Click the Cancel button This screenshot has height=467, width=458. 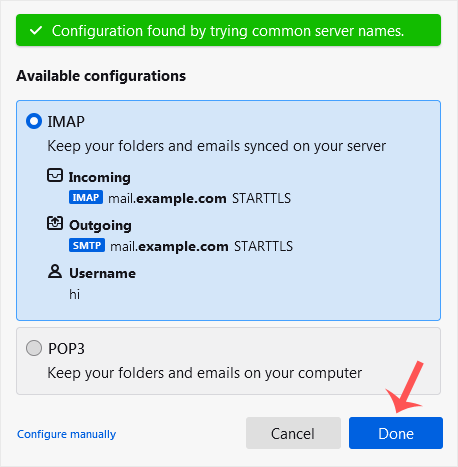[293, 433]
